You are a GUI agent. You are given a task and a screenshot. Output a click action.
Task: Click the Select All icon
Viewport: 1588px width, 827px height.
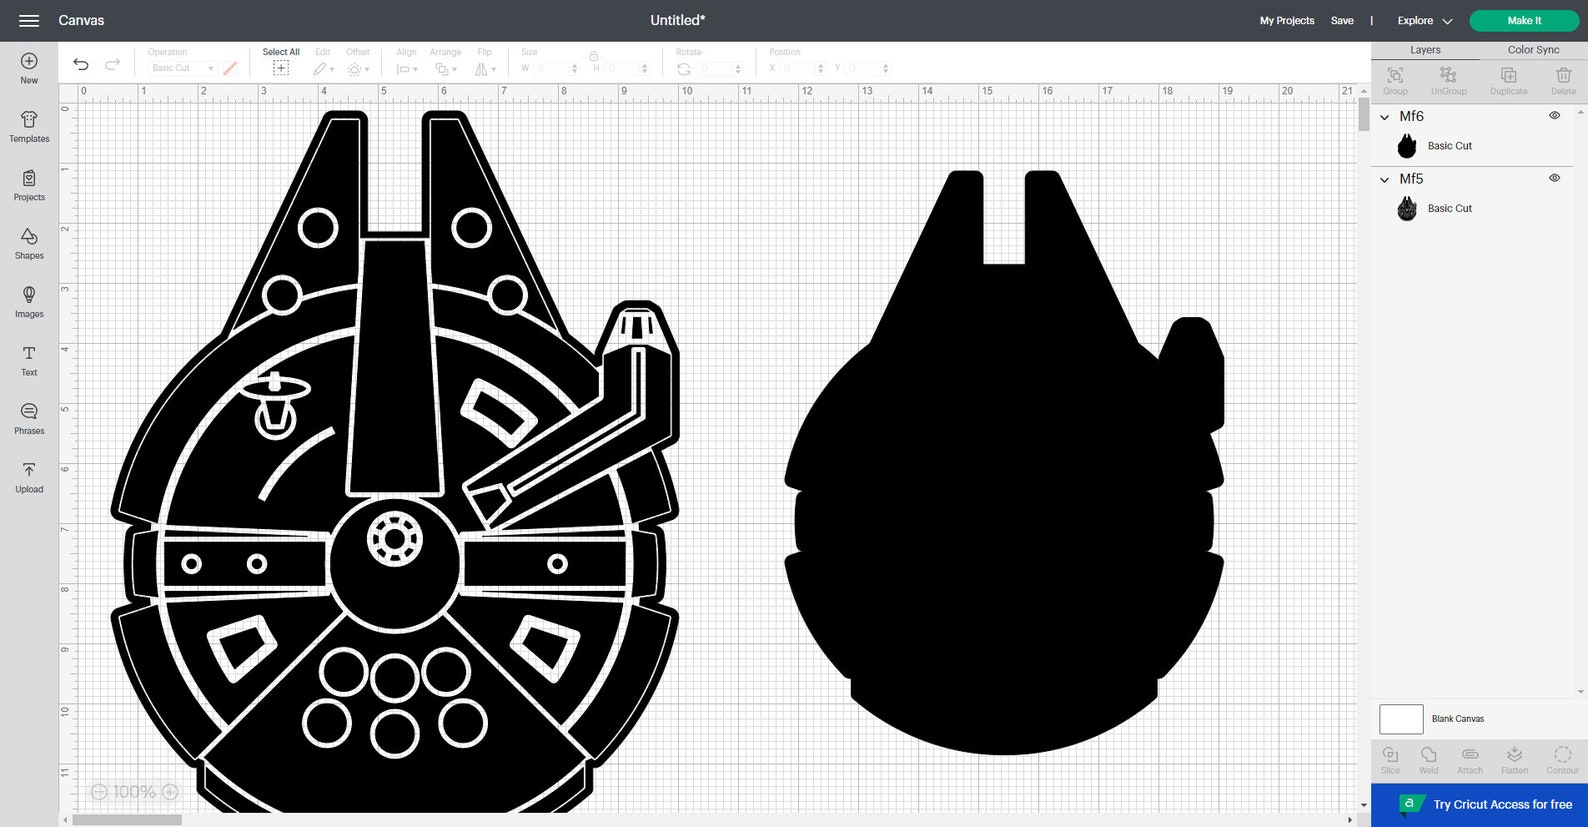(x=281, y=68)
